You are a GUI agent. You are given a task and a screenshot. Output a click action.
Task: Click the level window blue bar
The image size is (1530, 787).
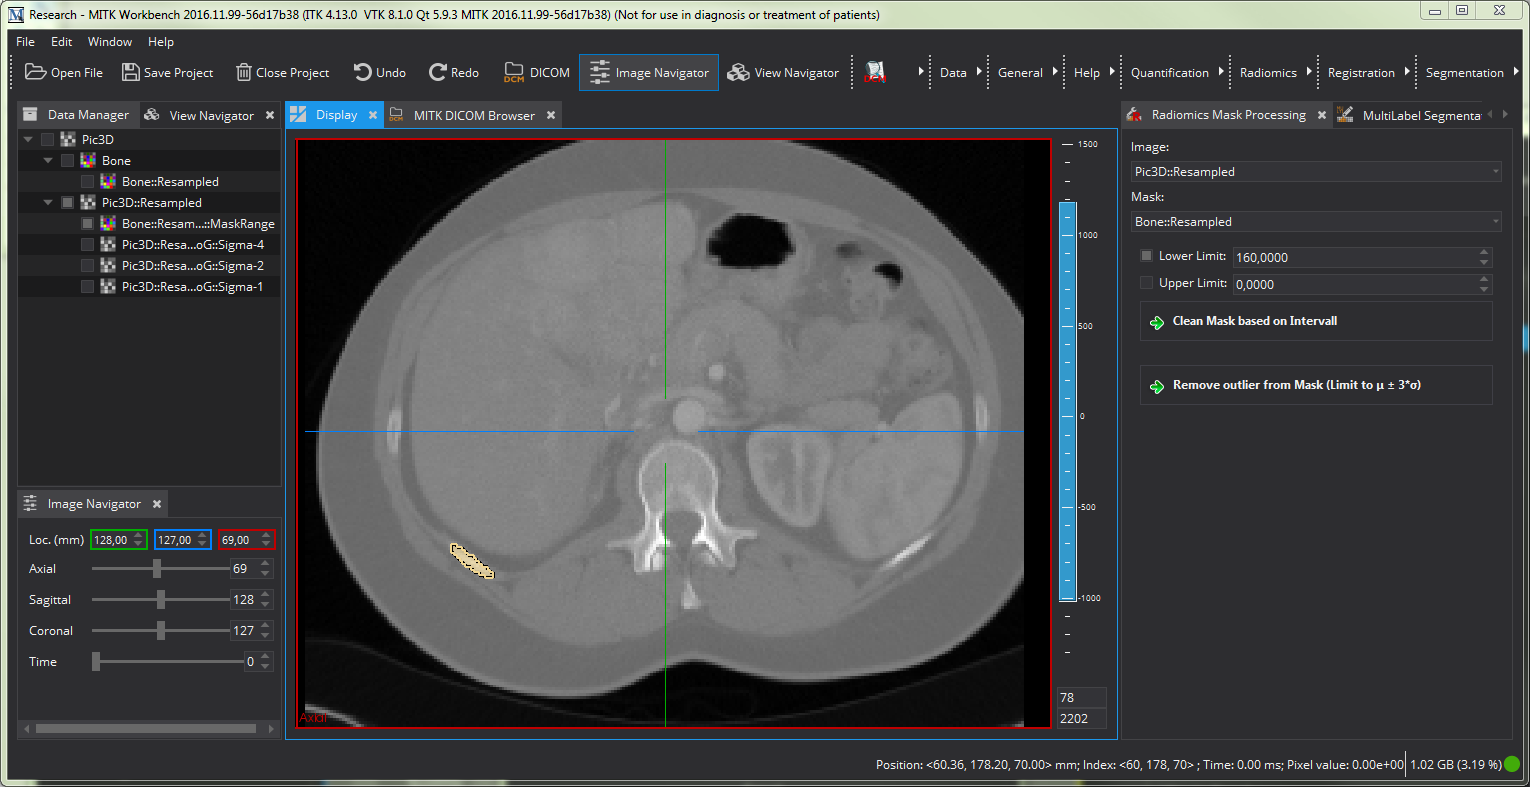coord(1067,400)
